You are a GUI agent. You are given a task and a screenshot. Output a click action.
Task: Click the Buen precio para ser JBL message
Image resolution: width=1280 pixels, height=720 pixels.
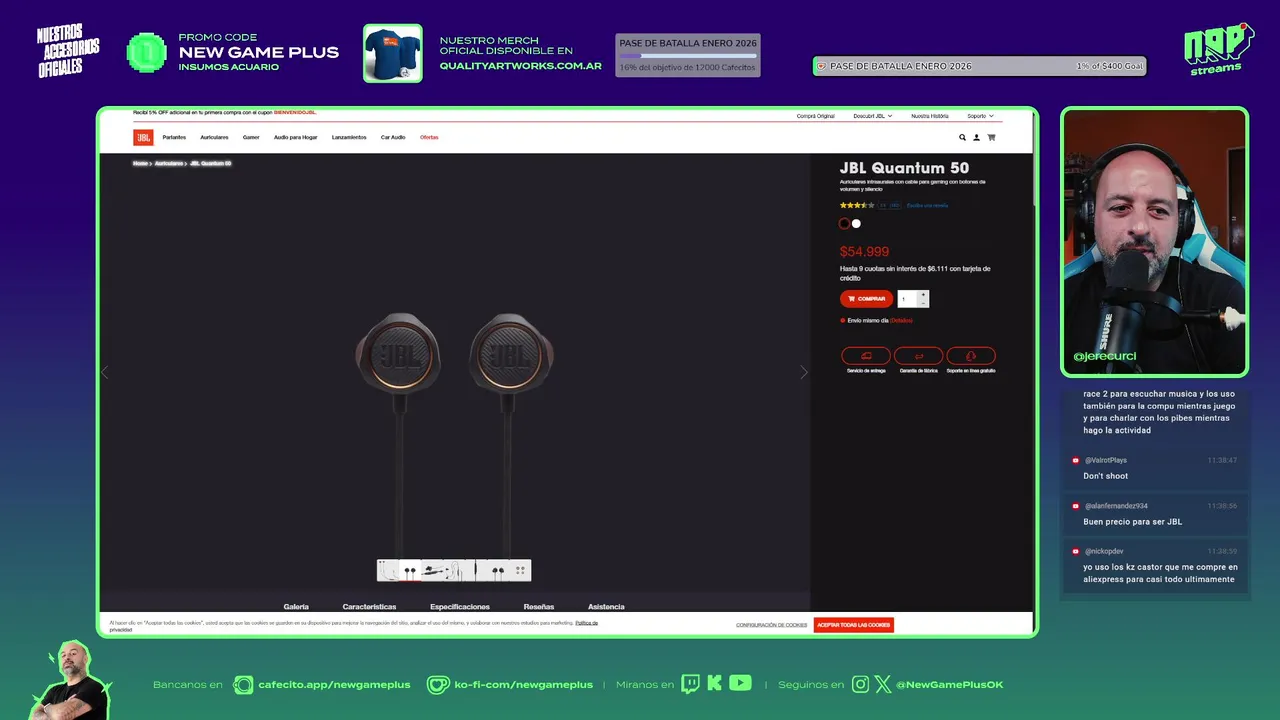(1132, 522)
